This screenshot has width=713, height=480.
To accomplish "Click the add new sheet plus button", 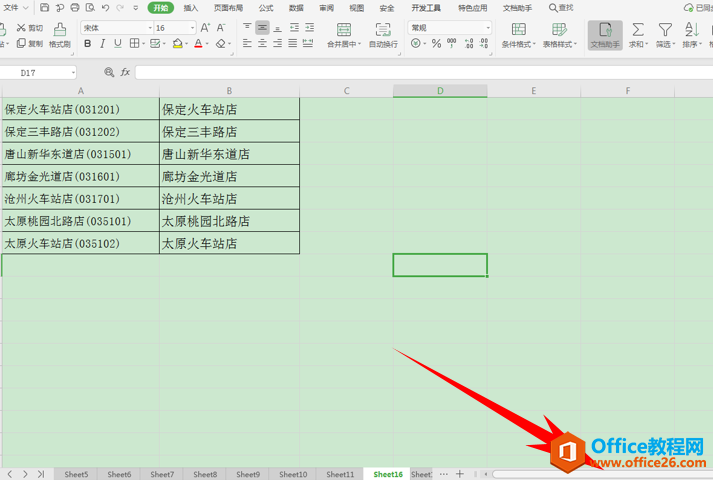I will pos(460,474).
